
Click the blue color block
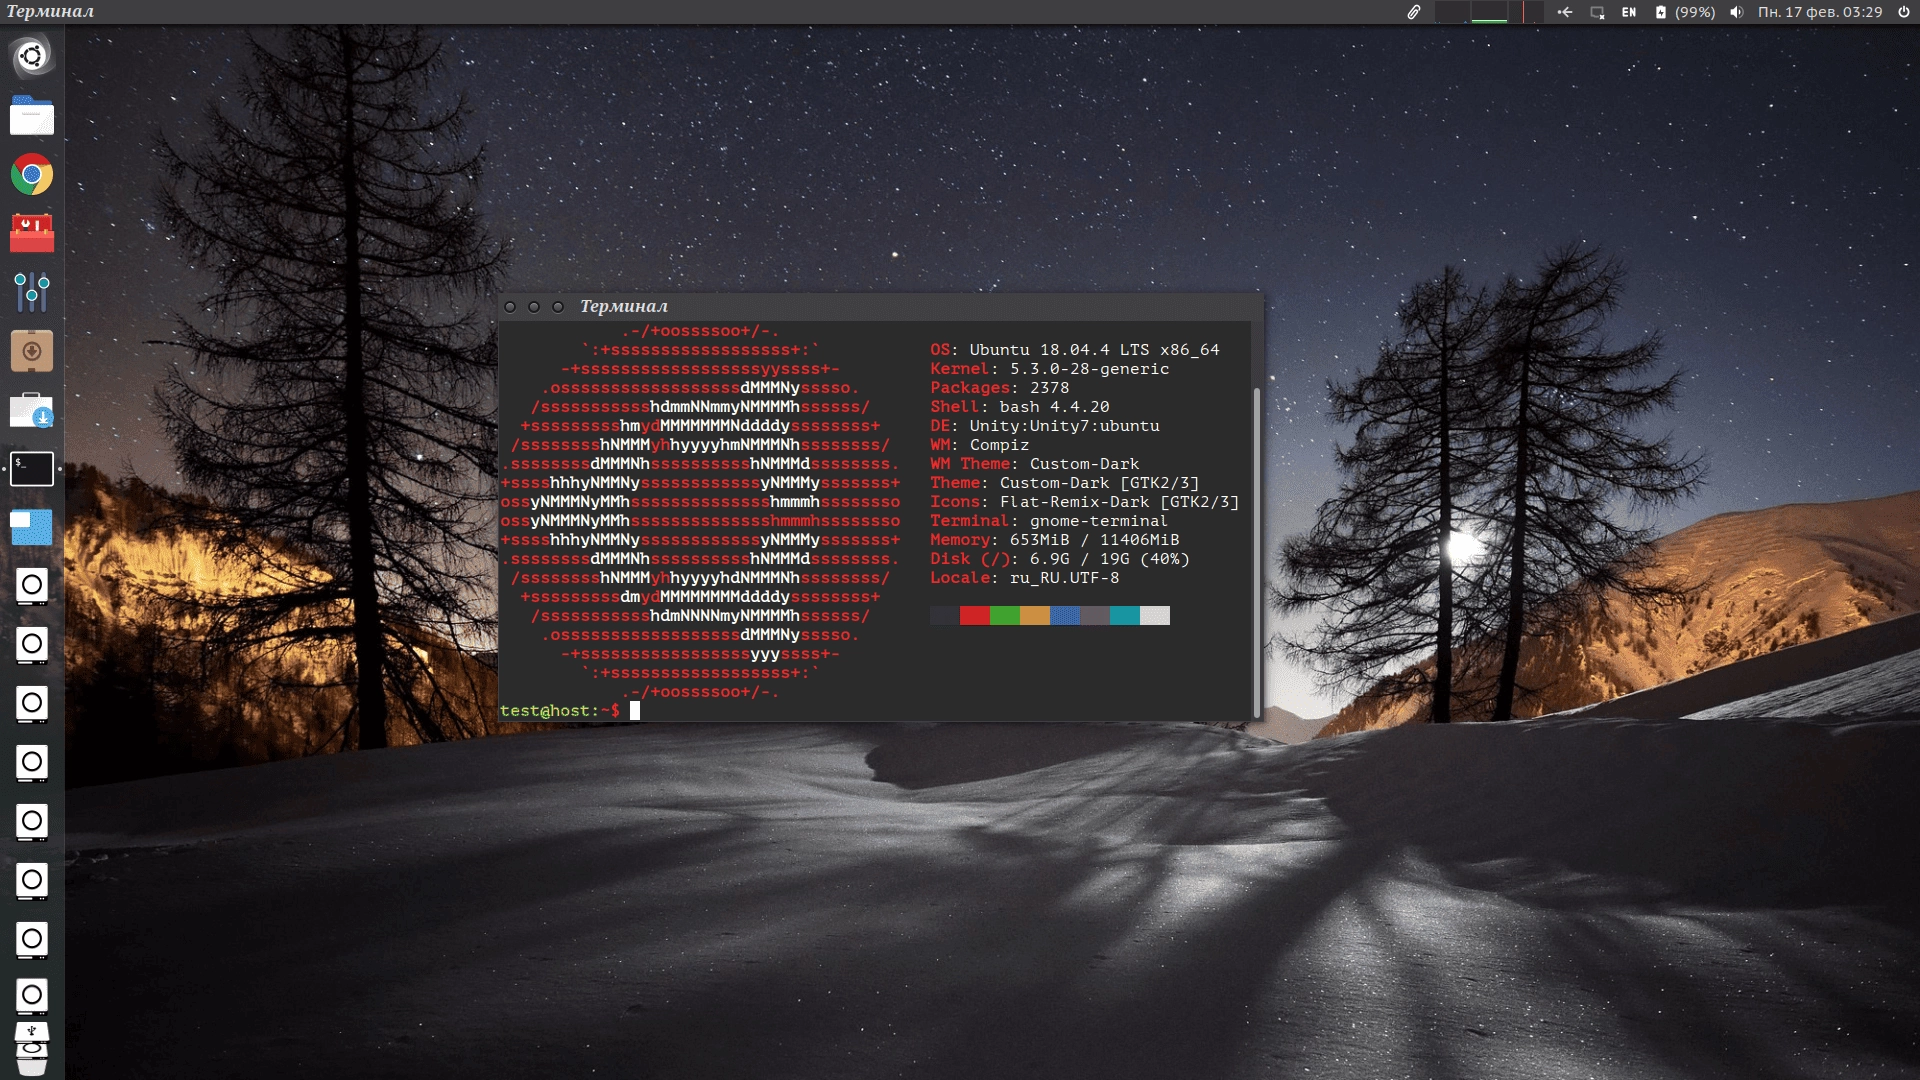point(1065,616)
